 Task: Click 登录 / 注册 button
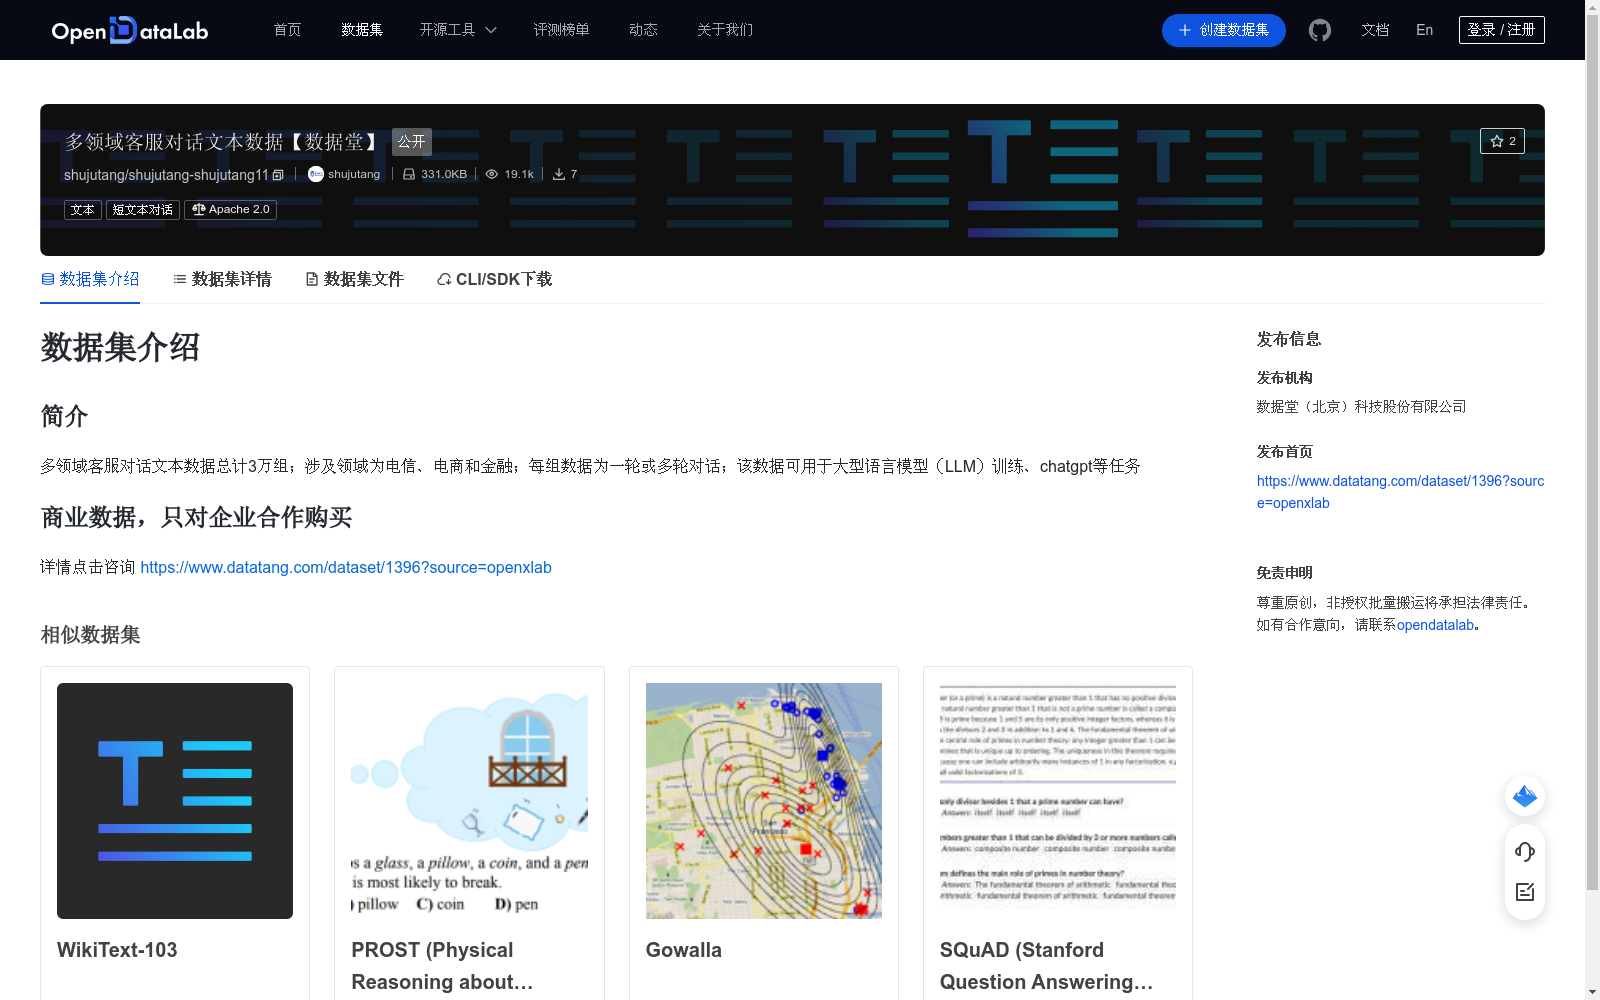1501,30
